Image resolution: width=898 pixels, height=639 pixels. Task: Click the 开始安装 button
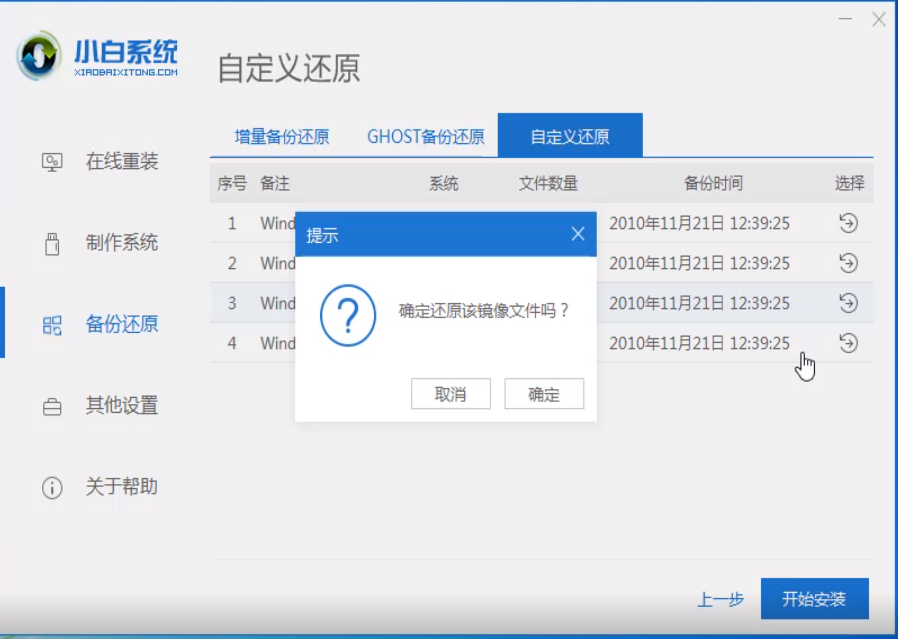pos(816,598)
